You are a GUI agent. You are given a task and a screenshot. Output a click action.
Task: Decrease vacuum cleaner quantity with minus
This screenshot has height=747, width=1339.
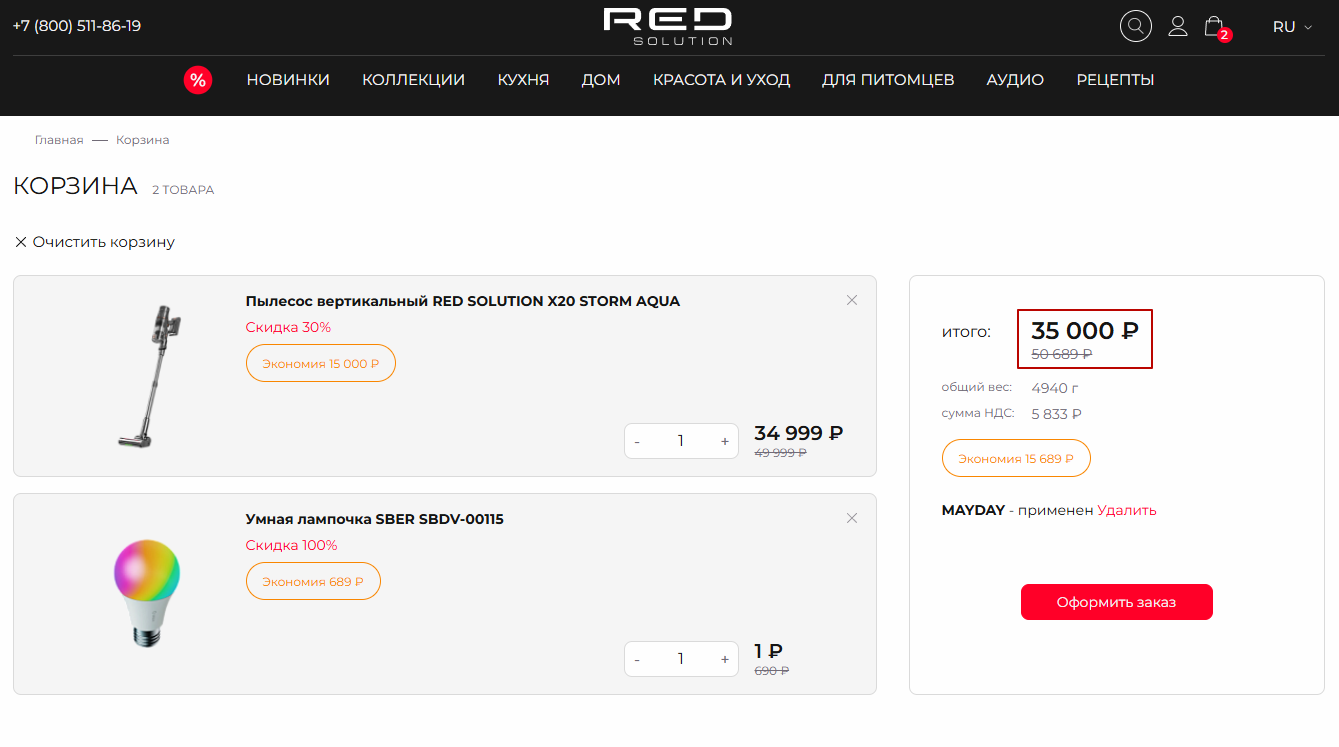point(637,441)
